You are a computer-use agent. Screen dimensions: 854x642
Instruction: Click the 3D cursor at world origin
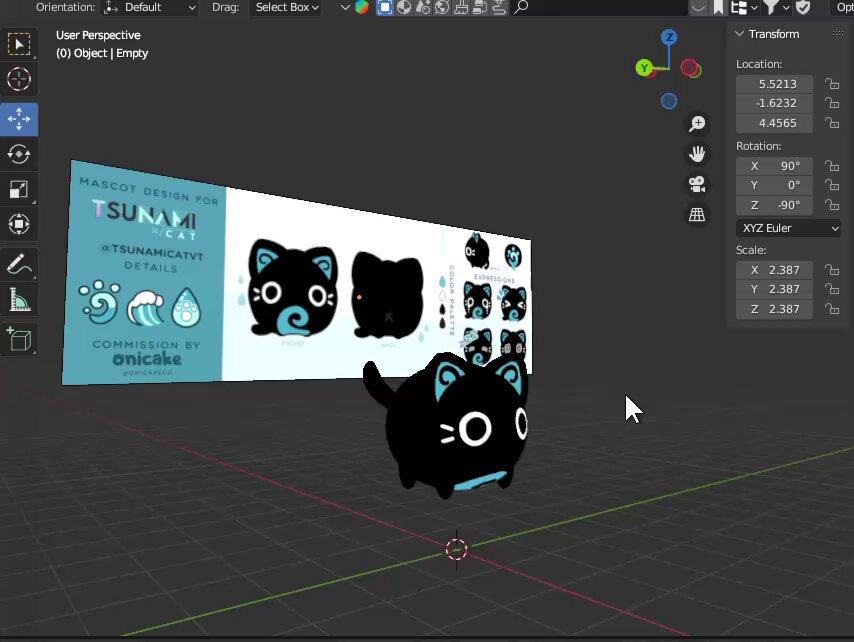click(x=456, y=549)
